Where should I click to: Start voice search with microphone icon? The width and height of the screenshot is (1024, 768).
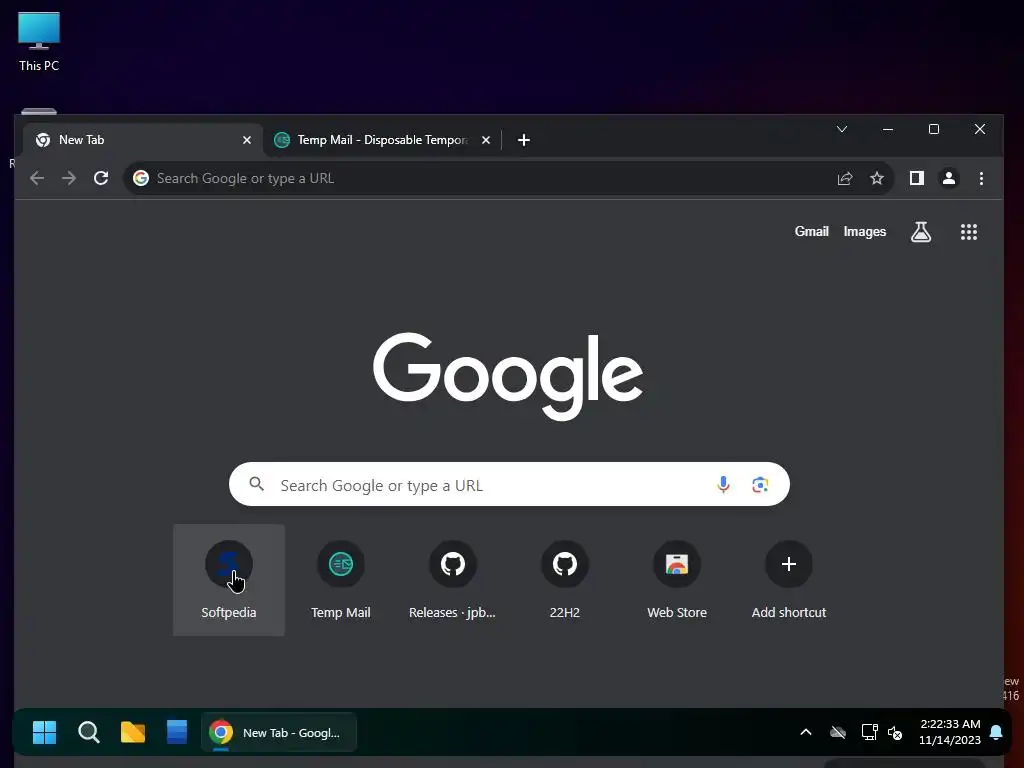coord(723,485)
